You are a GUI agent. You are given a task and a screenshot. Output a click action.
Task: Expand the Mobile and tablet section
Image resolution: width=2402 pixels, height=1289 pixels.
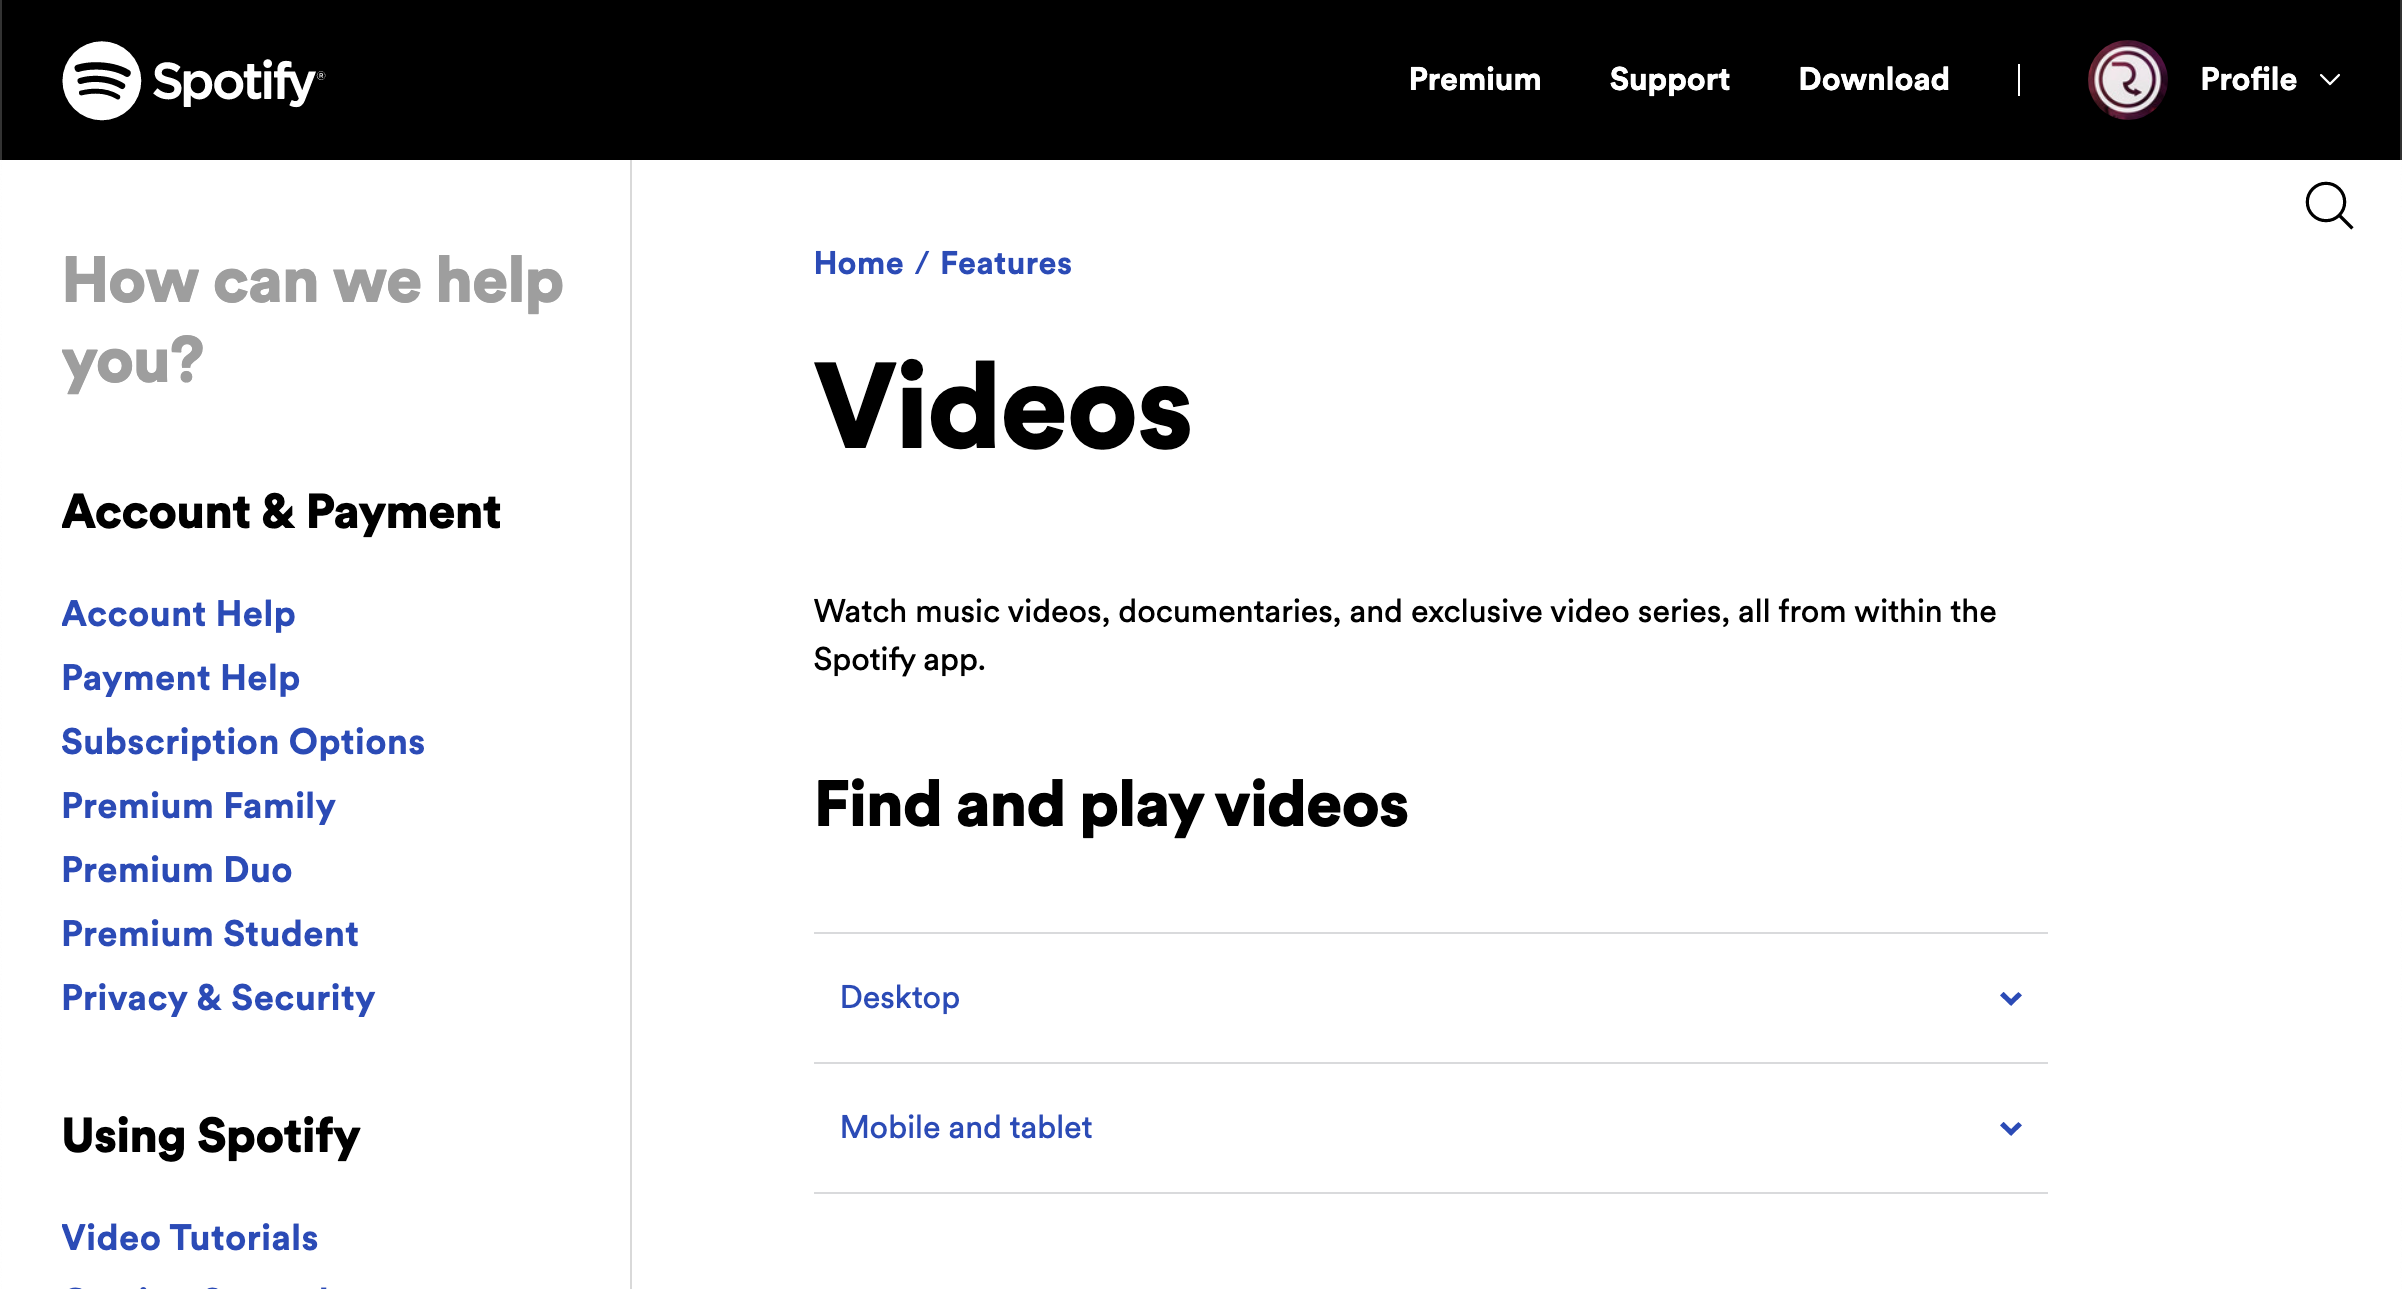(1430, 1128)
